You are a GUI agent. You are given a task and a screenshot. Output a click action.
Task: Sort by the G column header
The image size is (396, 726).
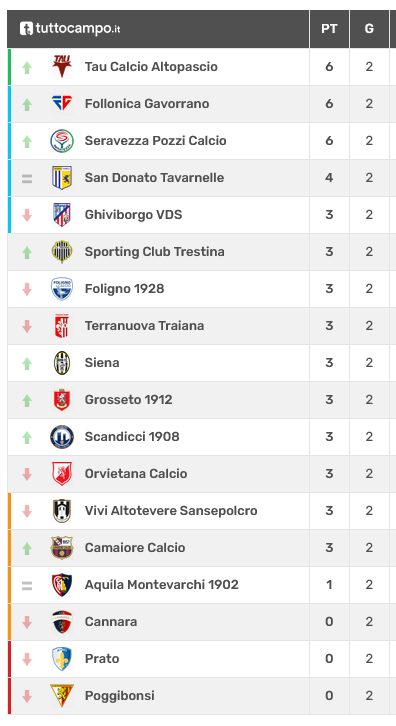coord(369,29)
